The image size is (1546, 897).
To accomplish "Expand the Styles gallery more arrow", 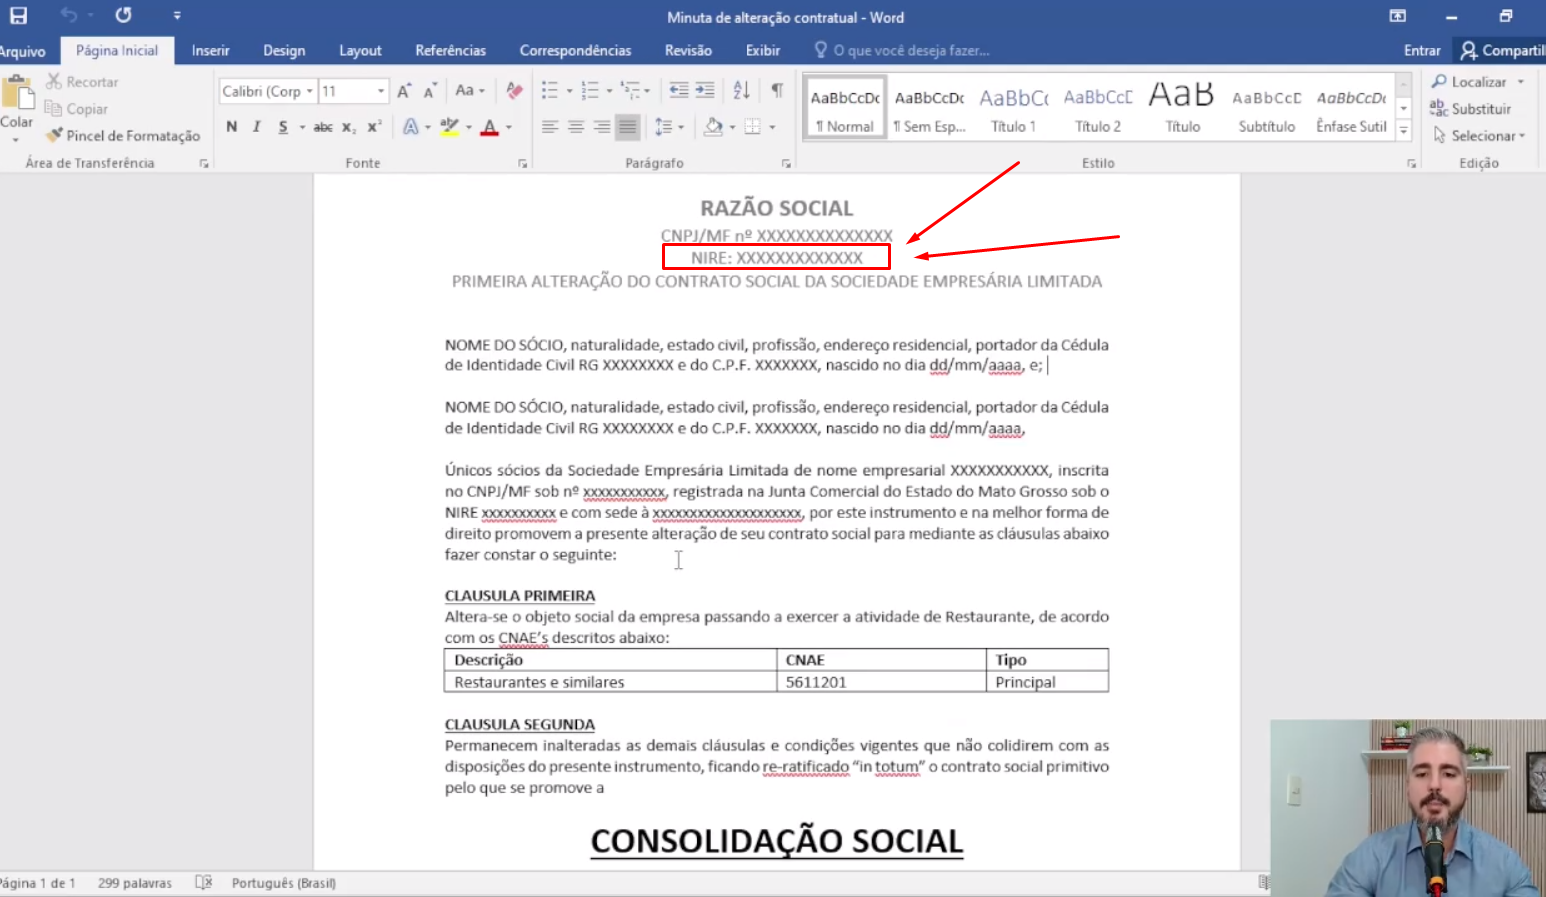I will click(1404, 130).
